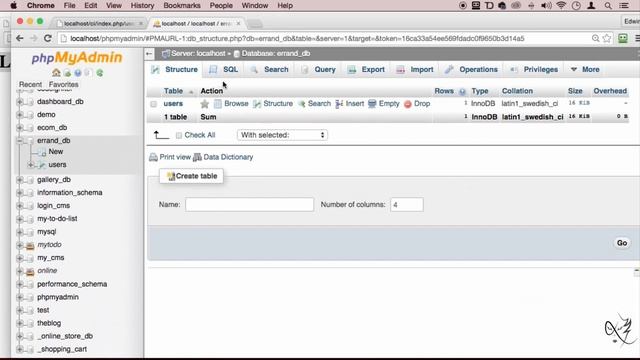This screenshot has width=640, height=360.
Task: Switch to first localhost Chrome tab
Action: [99, 24]
